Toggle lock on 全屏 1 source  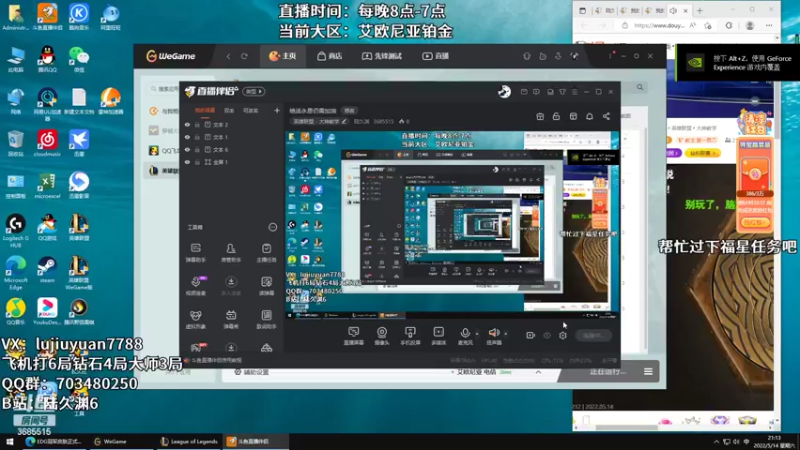coord(197,162)
